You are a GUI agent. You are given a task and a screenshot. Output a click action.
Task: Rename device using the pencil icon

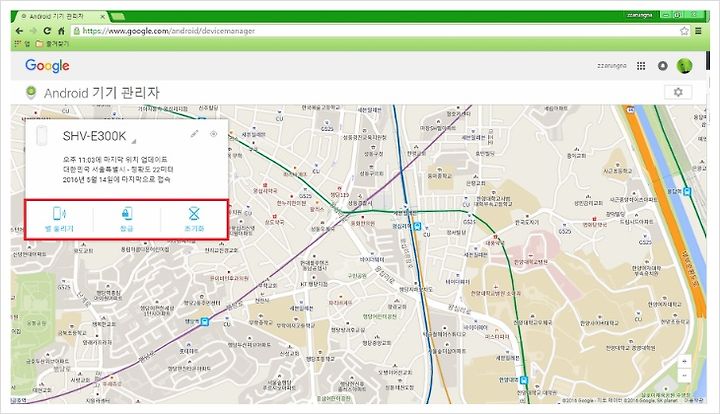[x=195, y=134]
